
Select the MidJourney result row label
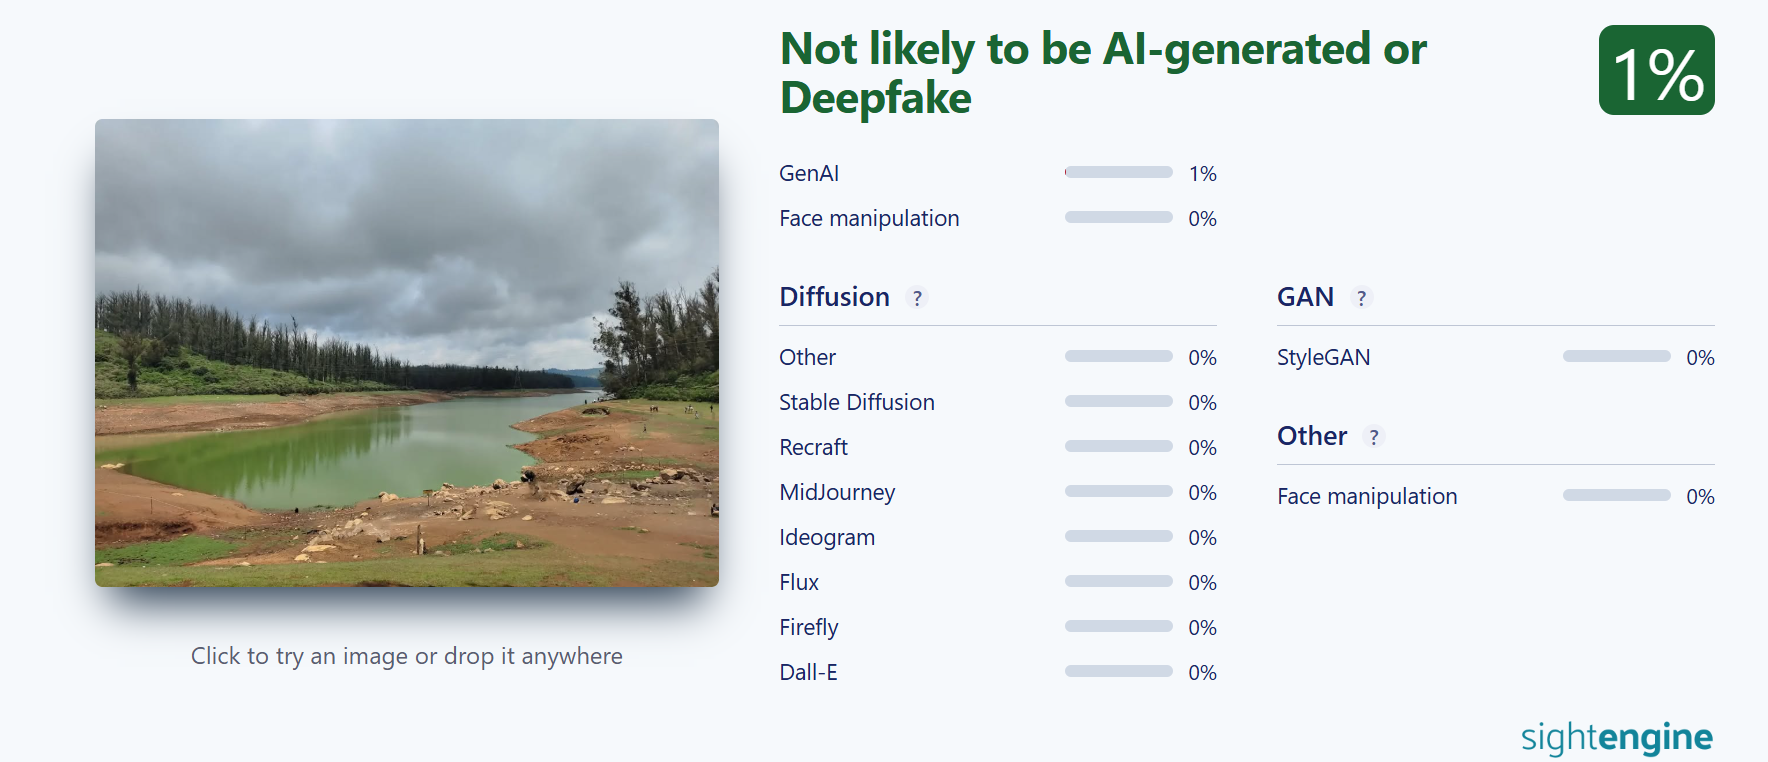point(837,492)
